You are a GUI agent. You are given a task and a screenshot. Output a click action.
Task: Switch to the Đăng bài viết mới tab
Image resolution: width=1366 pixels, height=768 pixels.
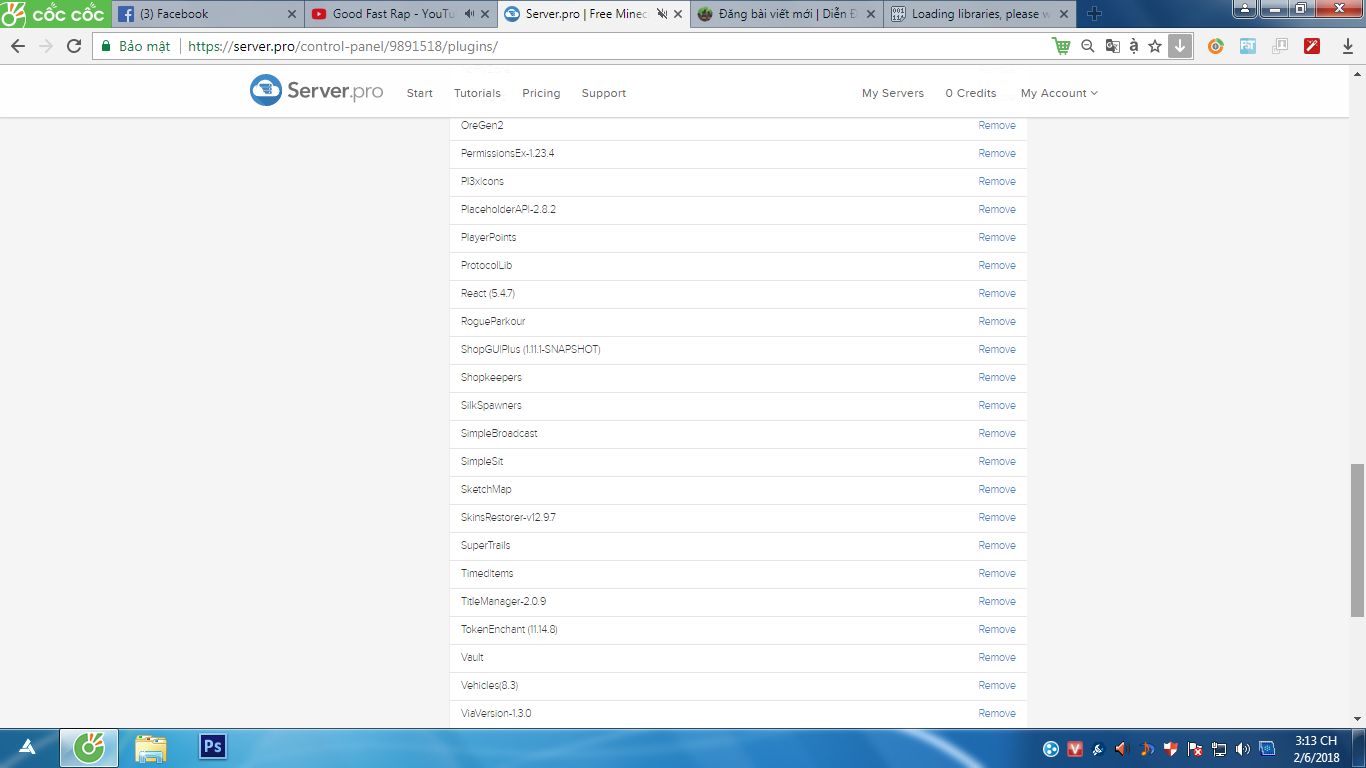(784, 14)
